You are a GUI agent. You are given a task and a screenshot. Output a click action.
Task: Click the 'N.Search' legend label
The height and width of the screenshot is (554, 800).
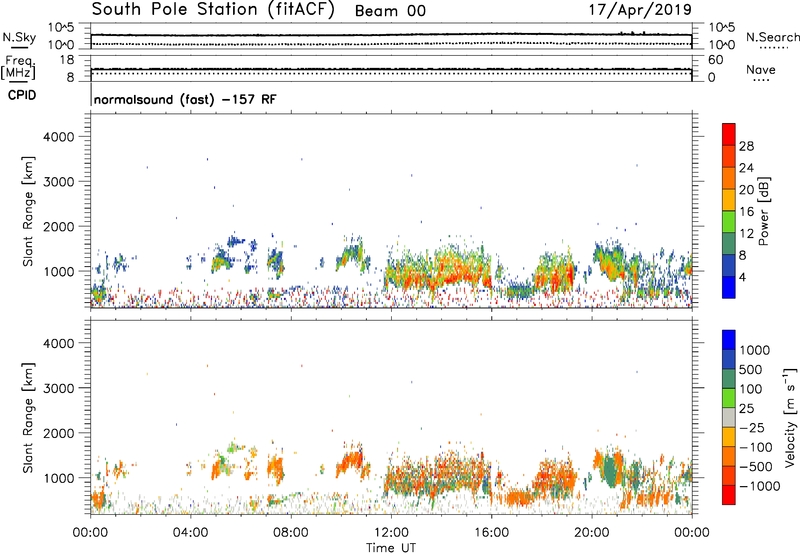coord(772,37)
